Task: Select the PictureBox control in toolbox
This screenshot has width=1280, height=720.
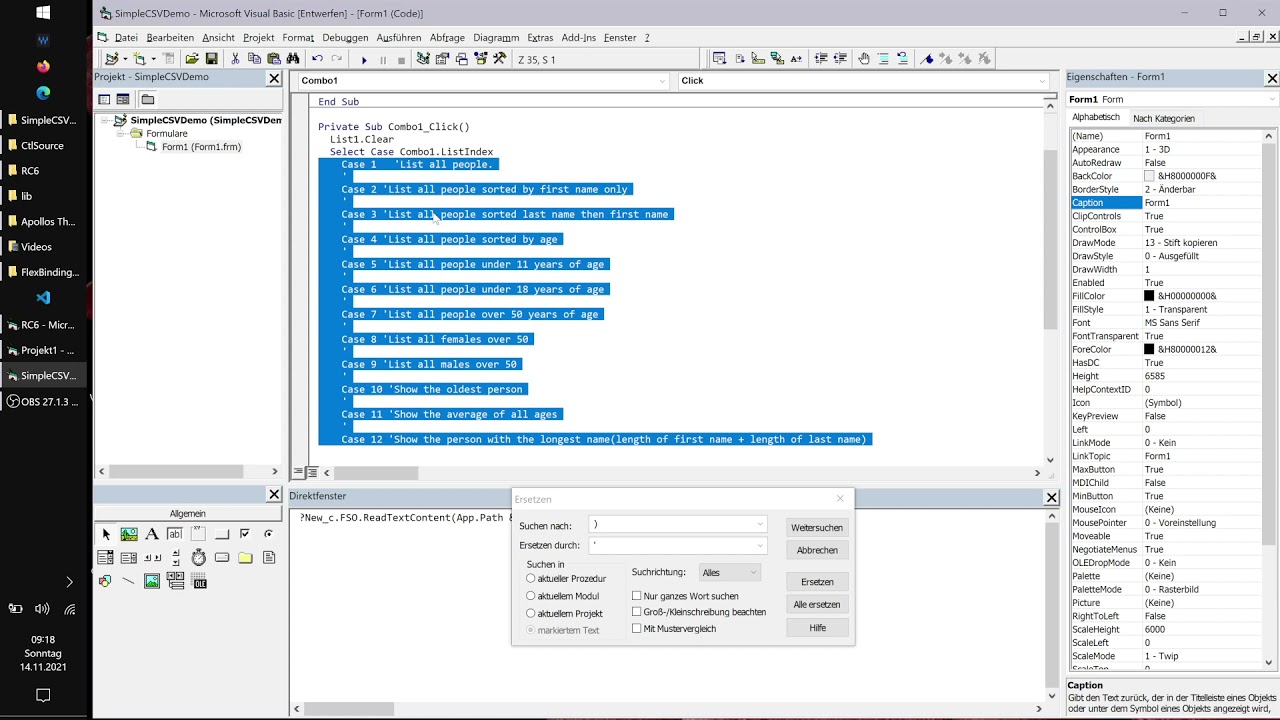Action: point(129,534)
